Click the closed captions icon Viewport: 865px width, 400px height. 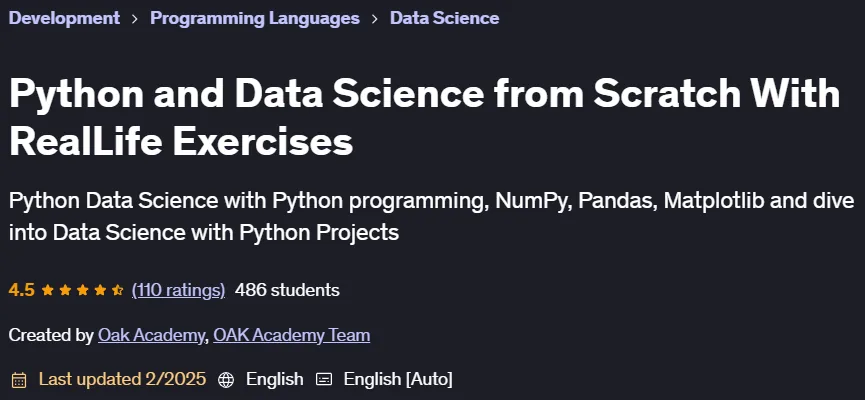[x=324, y=380]
